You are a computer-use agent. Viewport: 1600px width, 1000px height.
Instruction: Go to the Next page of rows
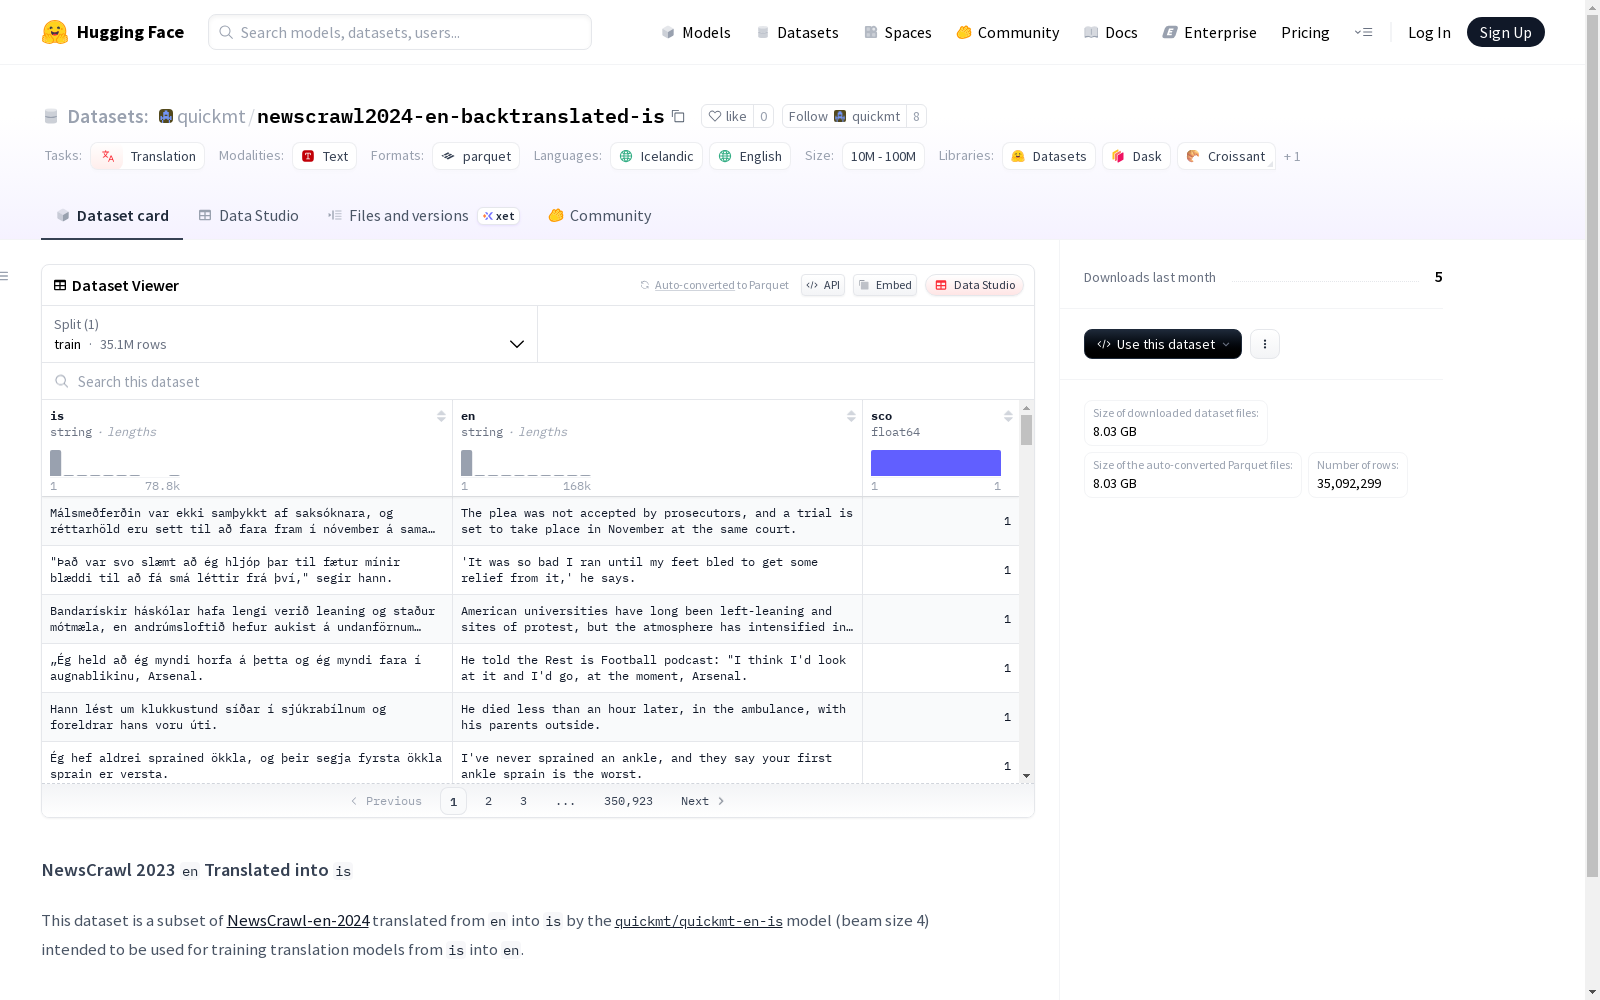pyautogui.click(x=702, y=801)
